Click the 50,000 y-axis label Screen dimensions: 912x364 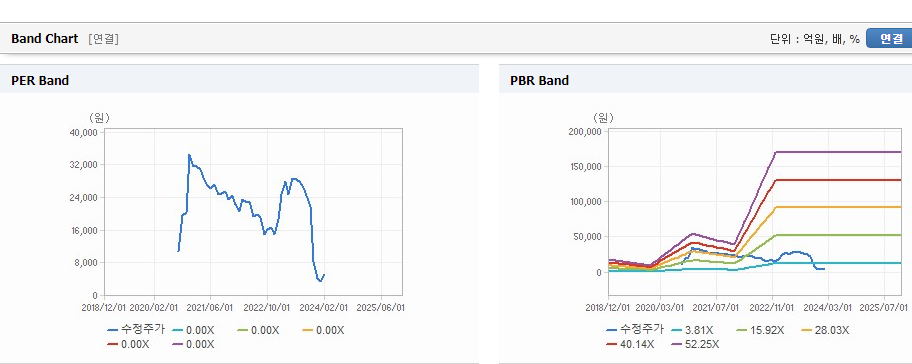(586, 237)
